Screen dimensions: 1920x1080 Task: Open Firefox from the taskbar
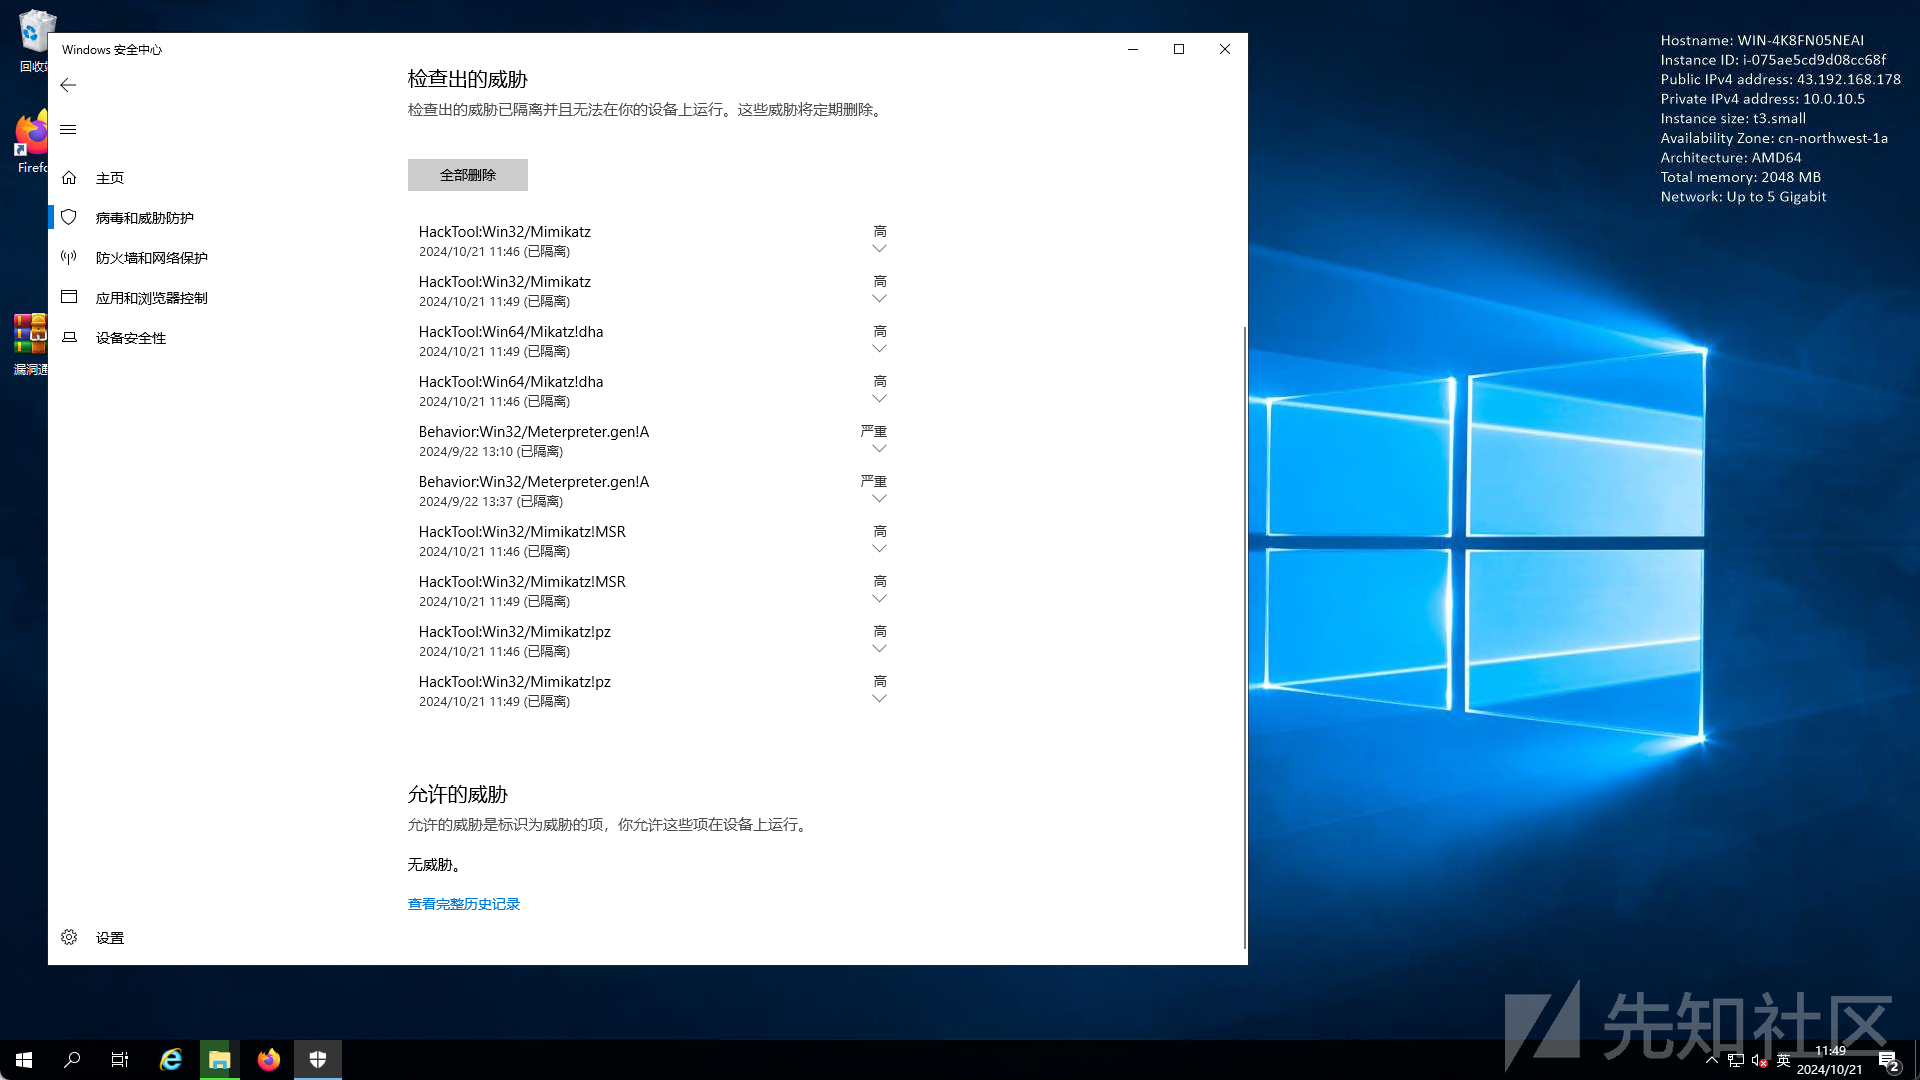(x=268, y=1060)
